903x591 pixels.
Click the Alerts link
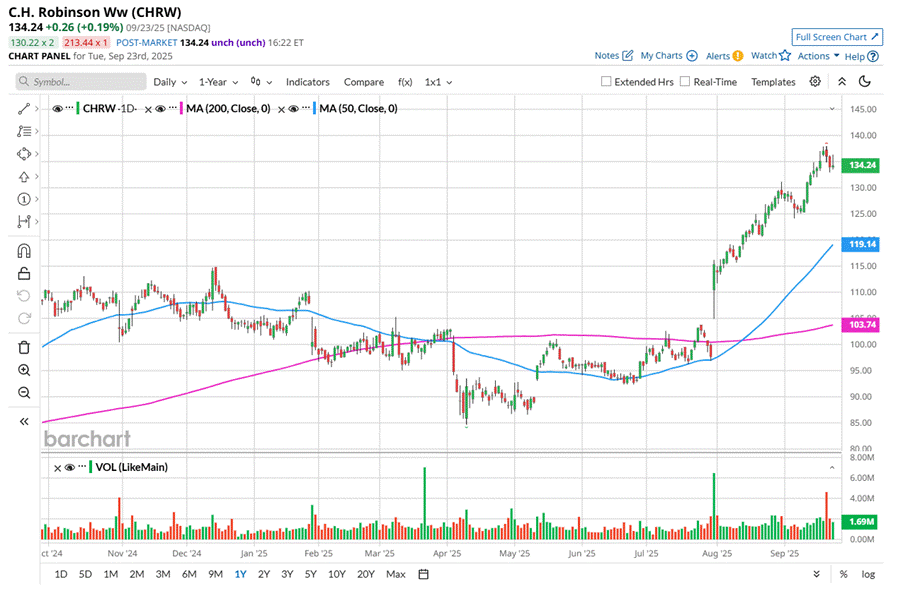(x=718, y=56)
